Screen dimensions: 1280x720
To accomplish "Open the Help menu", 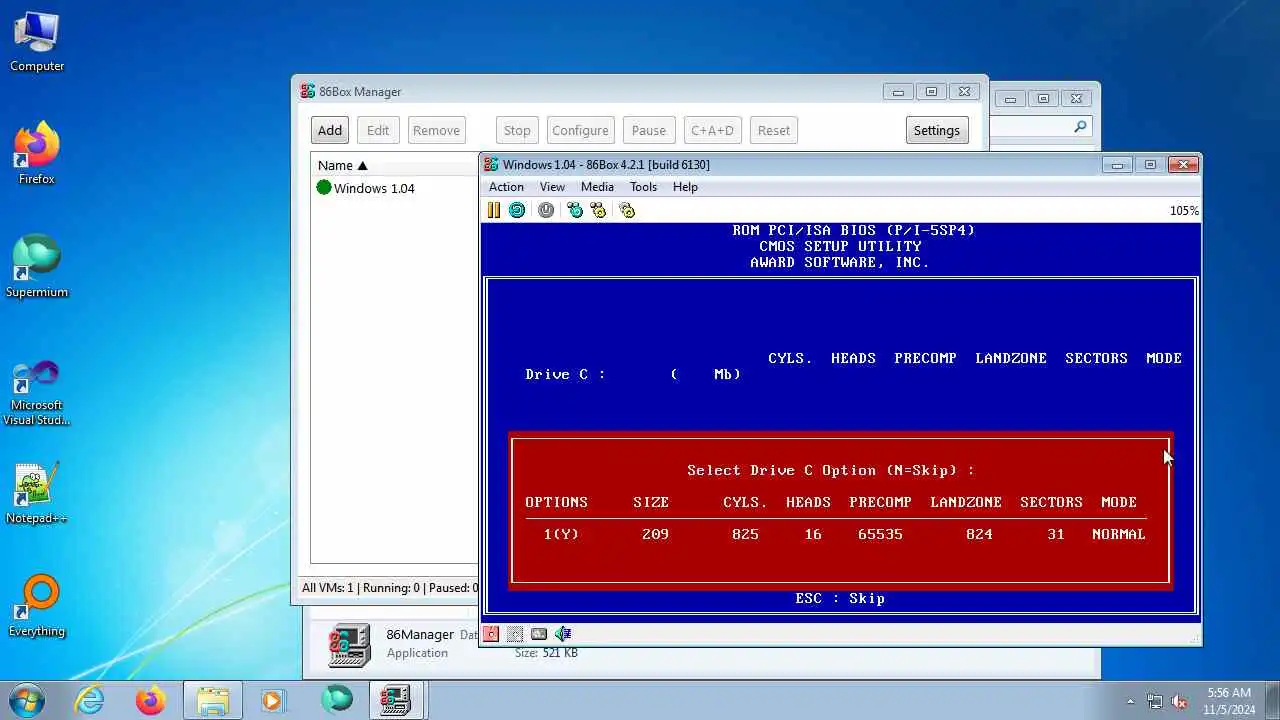I will pyautogui.click(x=685, y=187).
